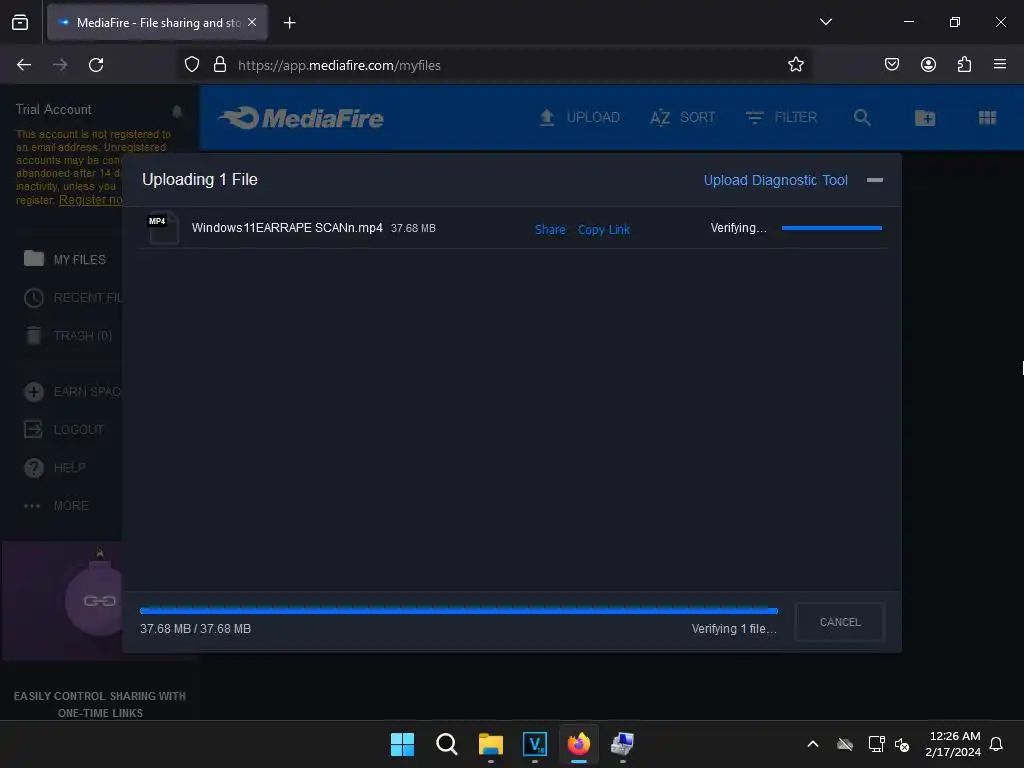This screenshot has height=768, width=1024.
Task: Cancel the upload
Action: coord(840,622)
